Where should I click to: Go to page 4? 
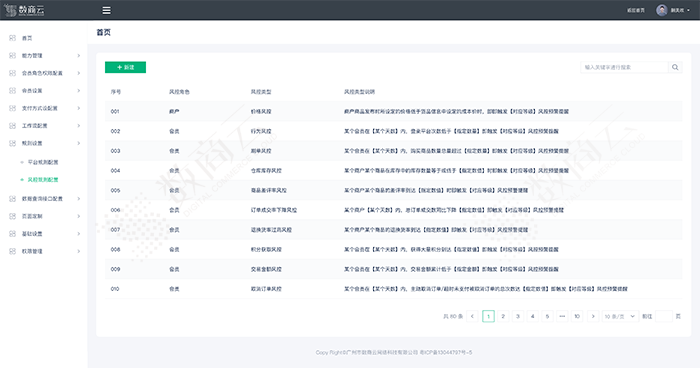coord(533,316)
